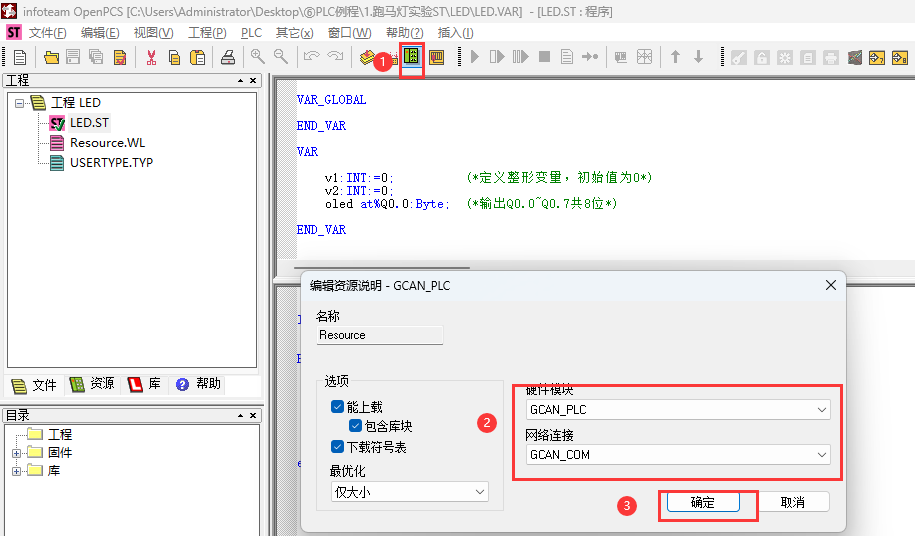Open the 仅大小 optimization dropdown
915x536 pixels.
(x=410, y=492)
